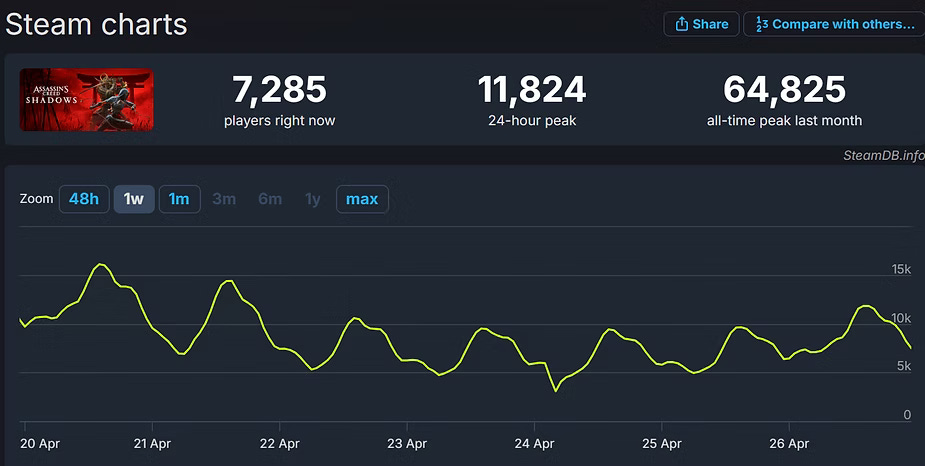Click the Zoom label
This screenshot has height=466, width=925.
click(x=37, y=199)
